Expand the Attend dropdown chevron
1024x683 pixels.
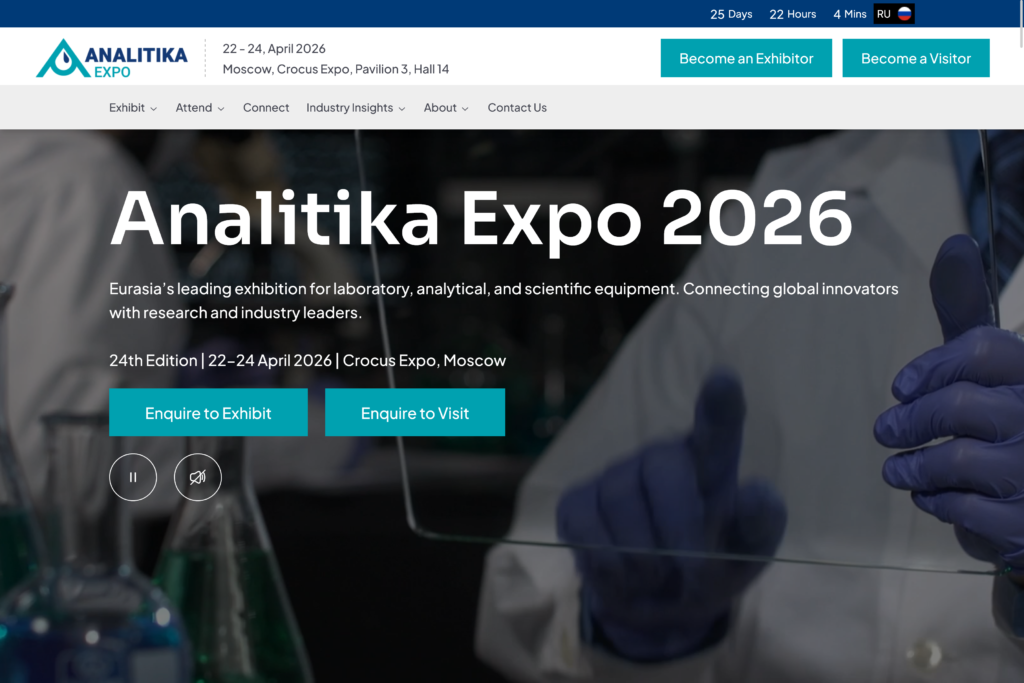click(221, 108)
